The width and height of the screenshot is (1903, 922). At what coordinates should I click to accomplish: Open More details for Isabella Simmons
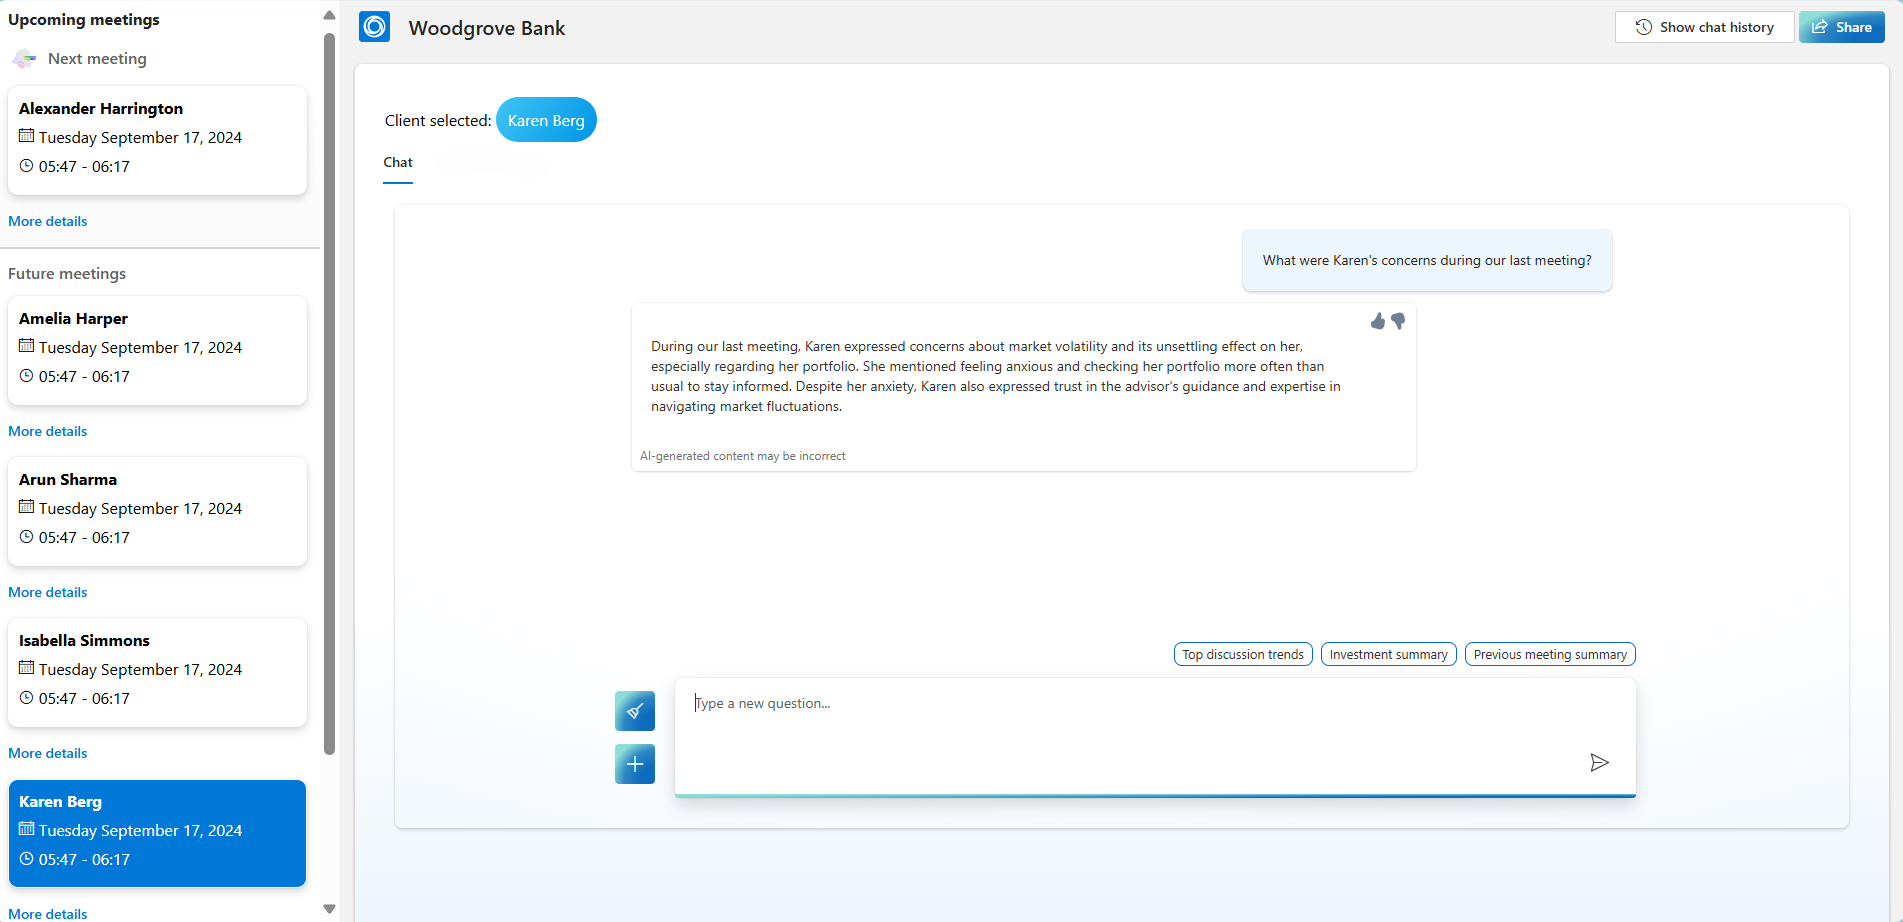(48, 753)
